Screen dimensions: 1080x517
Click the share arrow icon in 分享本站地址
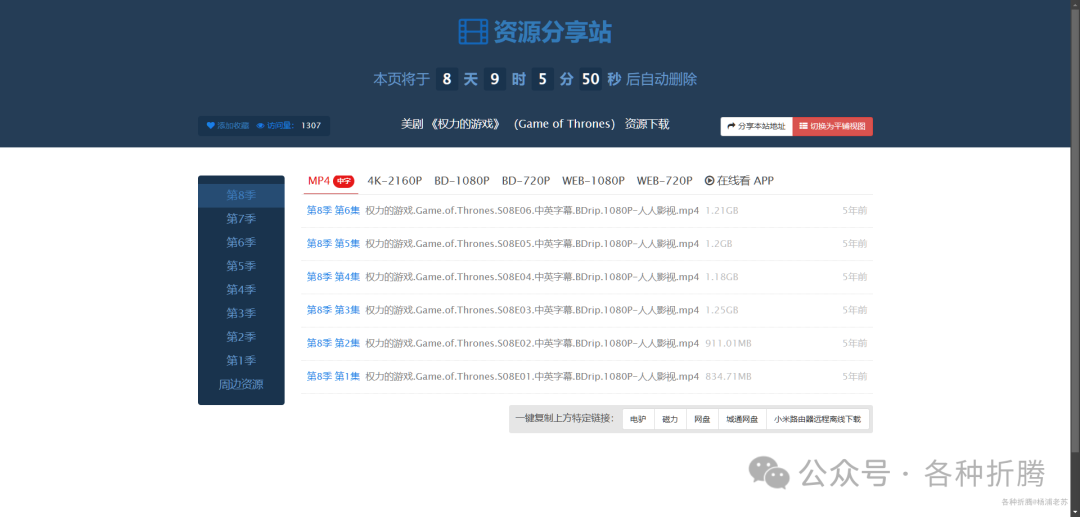tap(732, 127)
